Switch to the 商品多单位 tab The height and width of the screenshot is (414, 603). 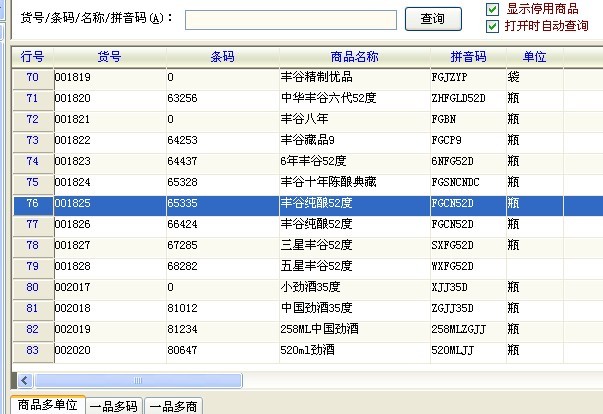point(48,405)
